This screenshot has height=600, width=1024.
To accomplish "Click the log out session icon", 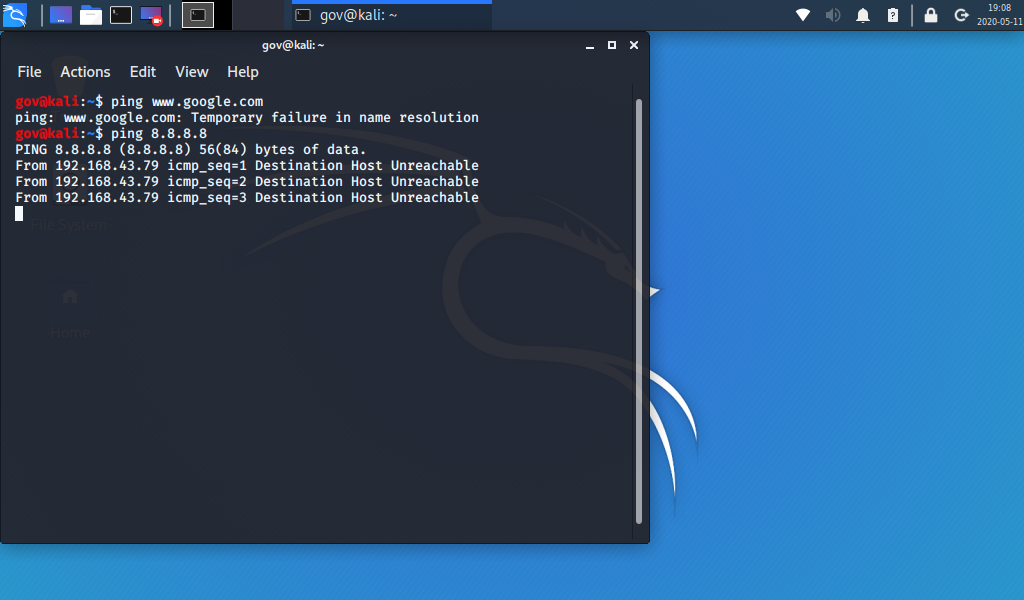I will (x=961, y=15).
